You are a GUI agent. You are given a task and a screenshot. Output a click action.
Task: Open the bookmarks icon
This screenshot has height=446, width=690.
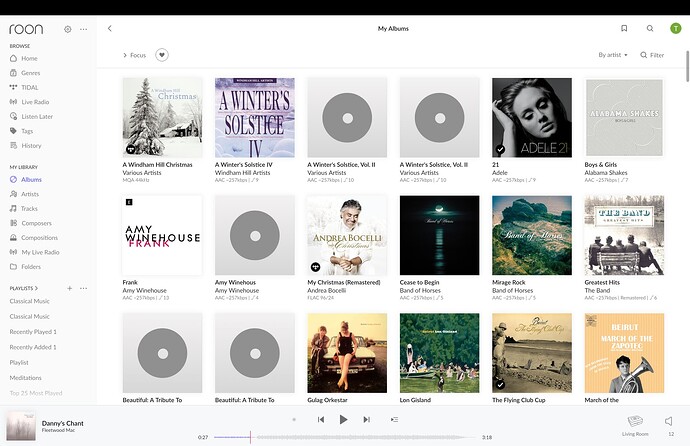(624, 28)
